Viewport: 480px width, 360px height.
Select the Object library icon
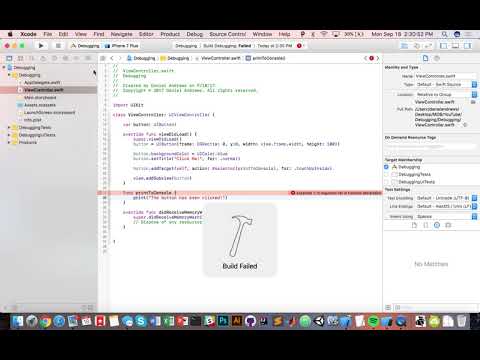coord(437,225)
